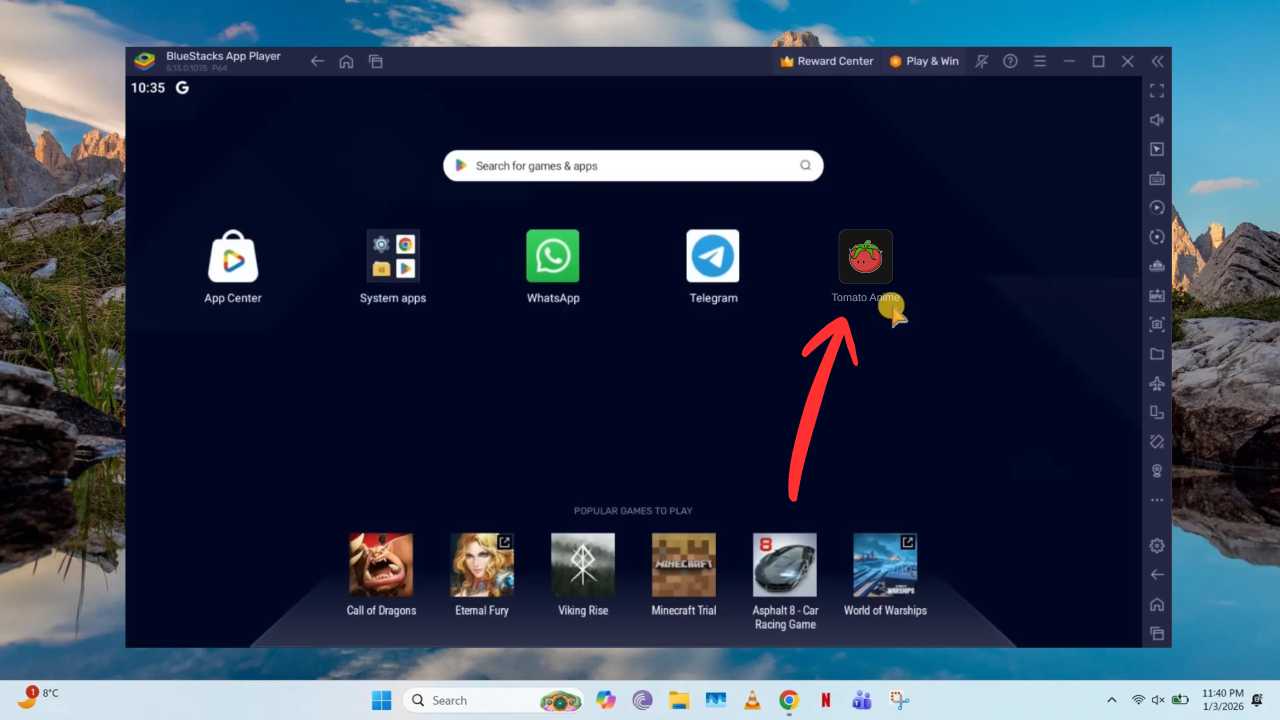Toggle the notifications bell-slash icon in titlebar
Image resolution: width=1280 pixels, height=720 pixels.
click(981, 61)
